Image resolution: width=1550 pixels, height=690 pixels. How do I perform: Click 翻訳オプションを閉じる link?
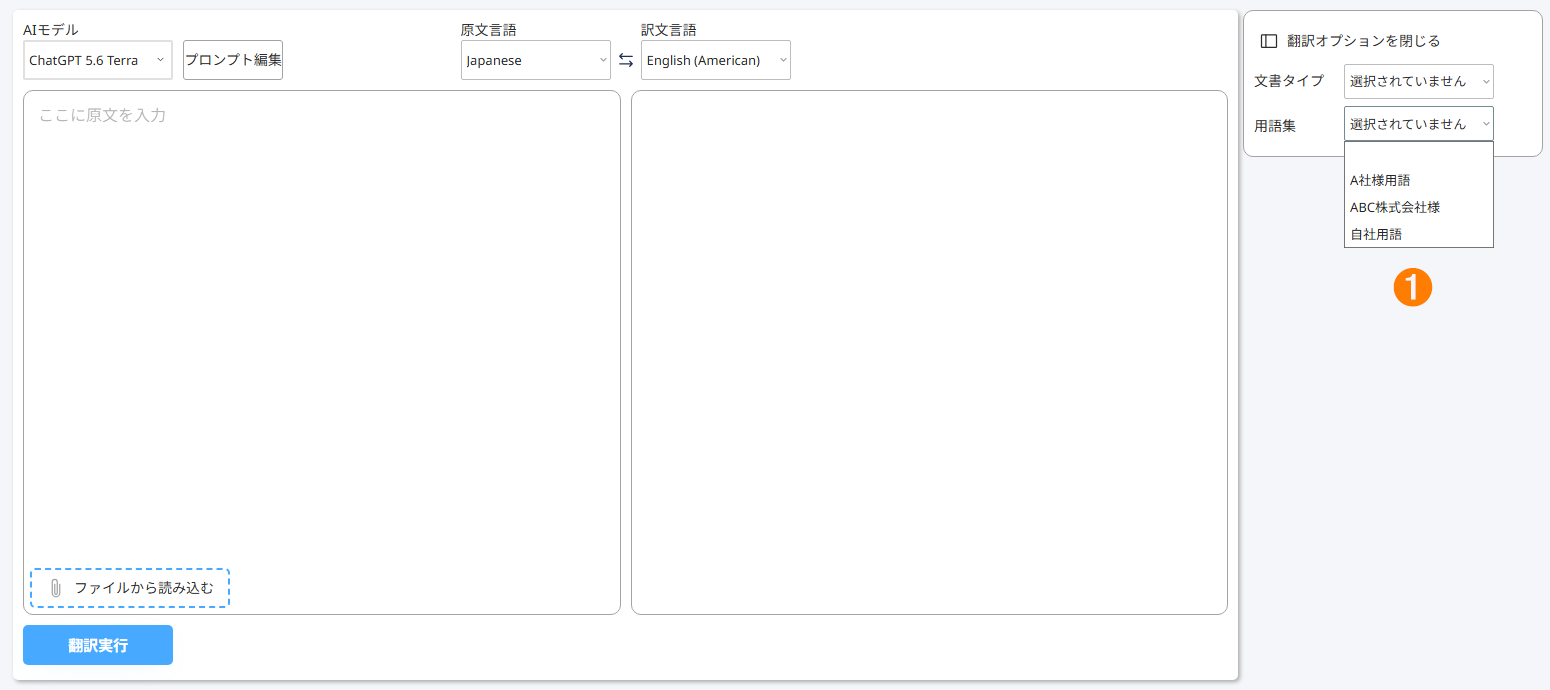(1363, 41)
